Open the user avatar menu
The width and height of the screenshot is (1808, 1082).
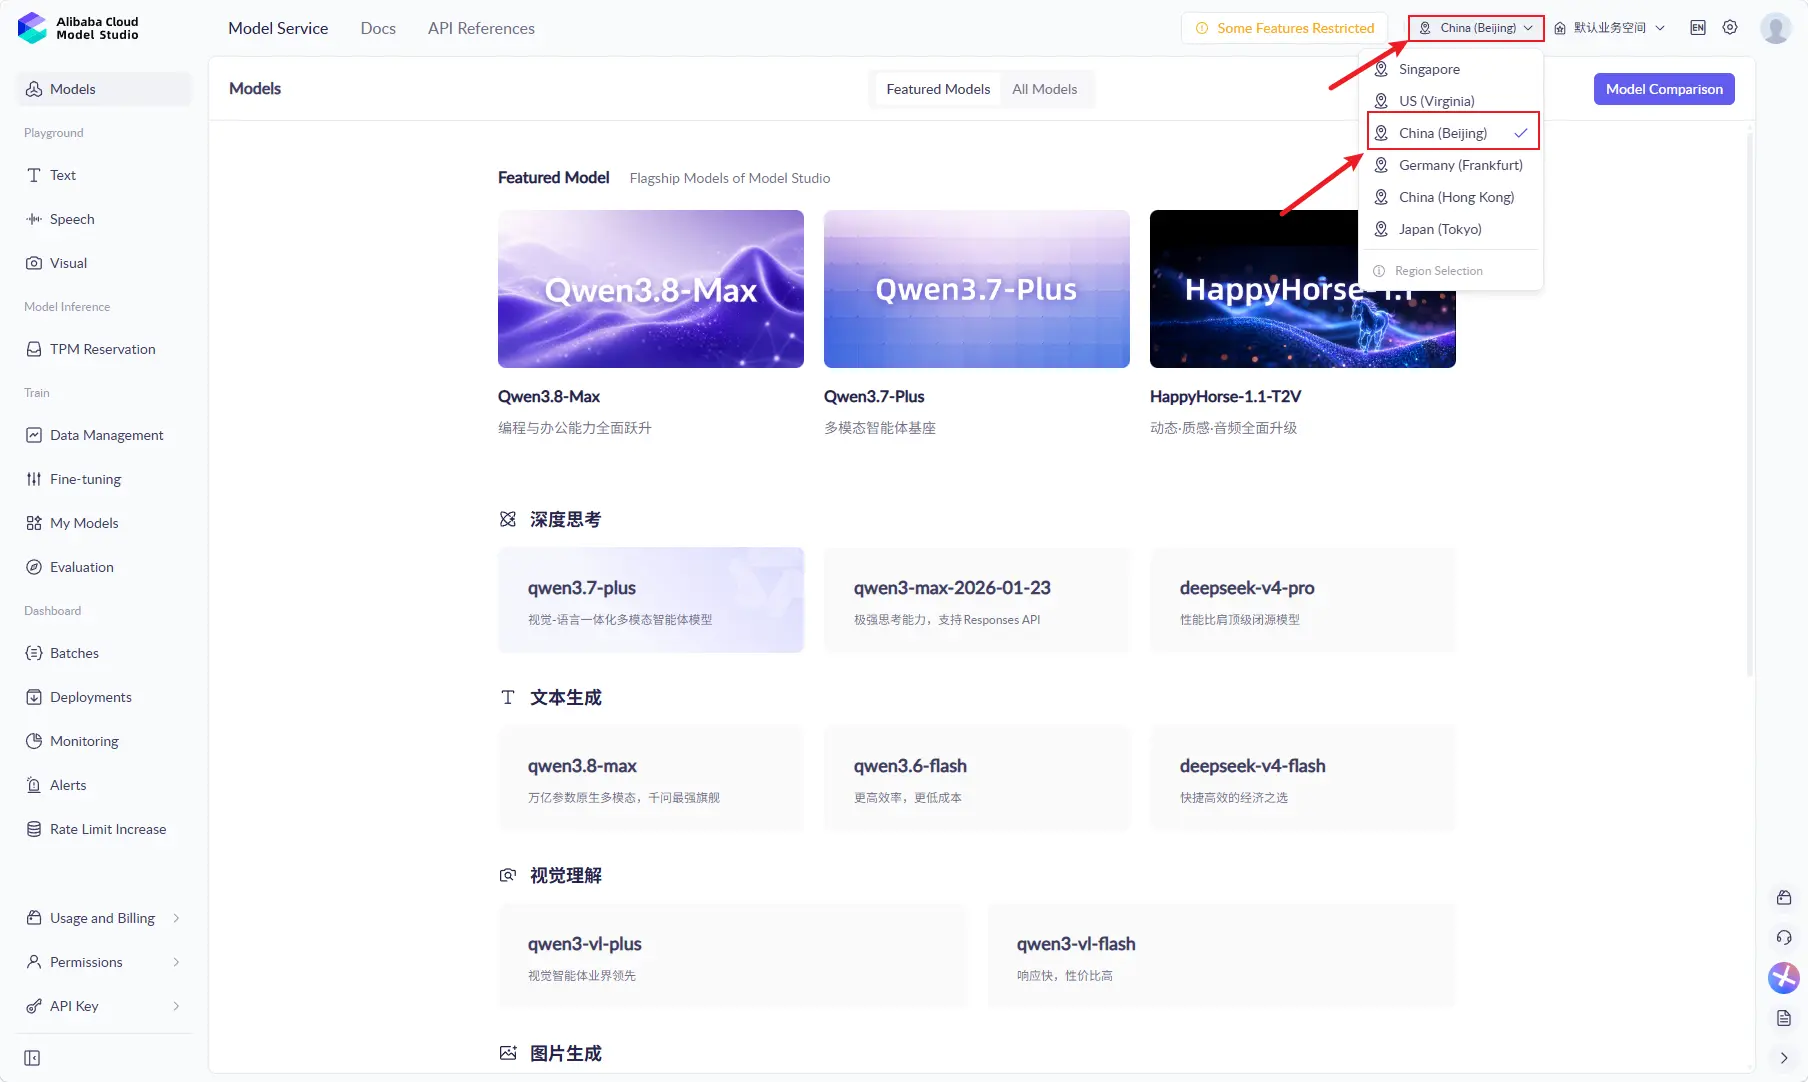coord(1776,28)
